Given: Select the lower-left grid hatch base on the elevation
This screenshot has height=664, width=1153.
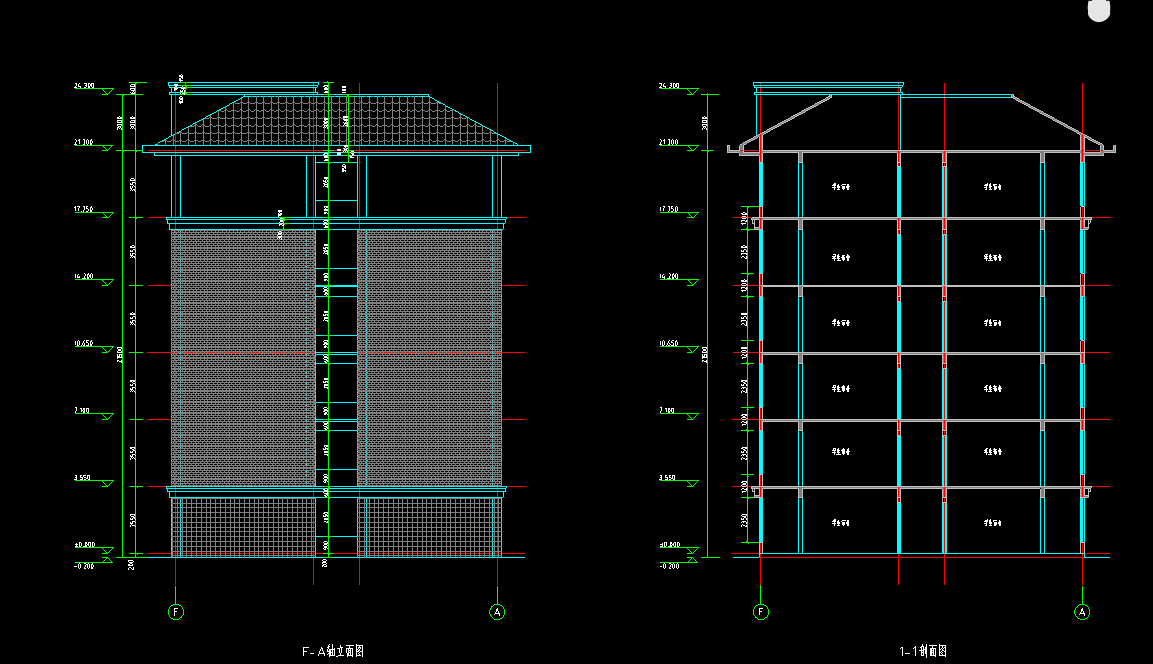Looking at the screenshot, I should click(x=242, y=525).
